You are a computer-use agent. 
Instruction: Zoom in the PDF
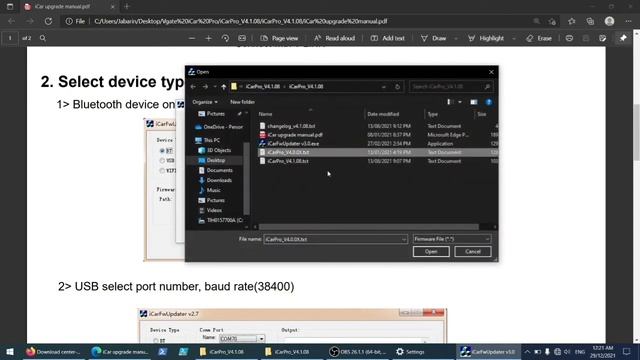click(208, 38)
